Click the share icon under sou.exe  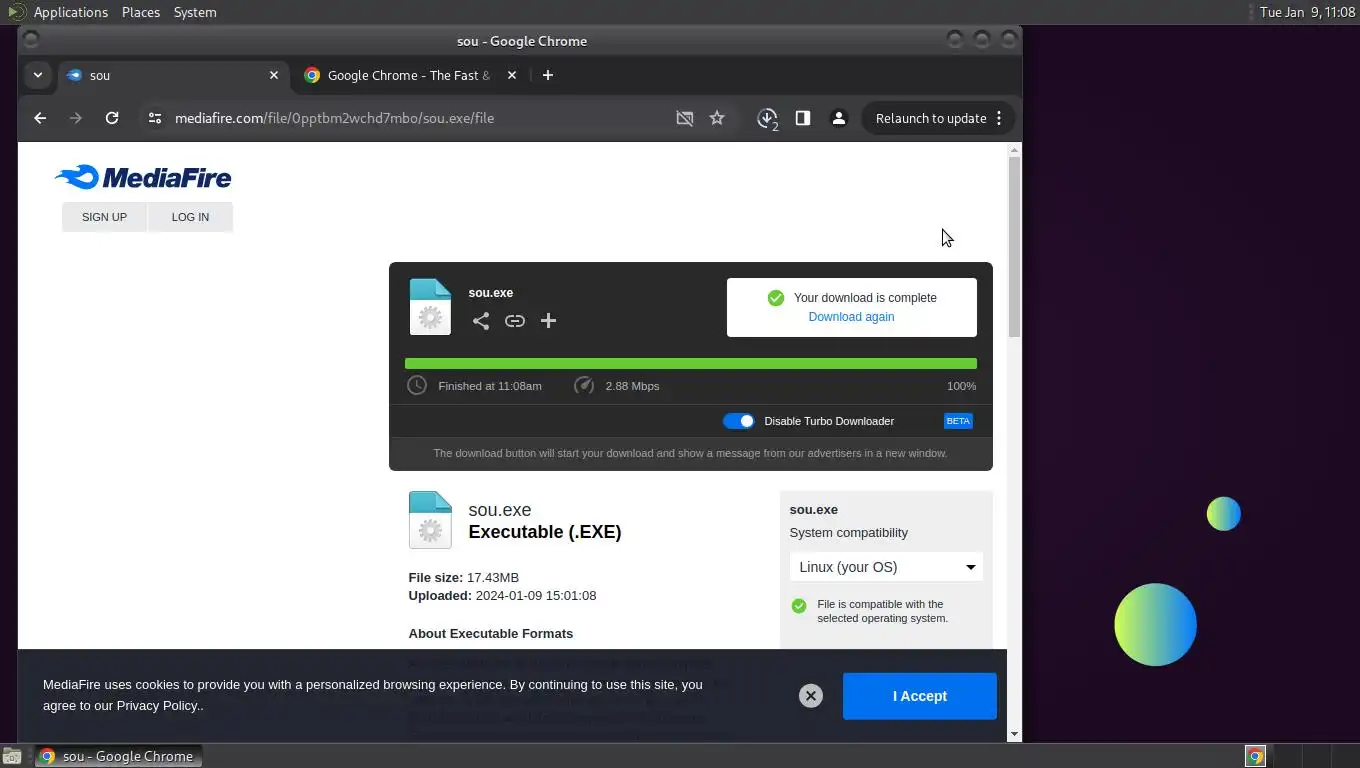481,321
